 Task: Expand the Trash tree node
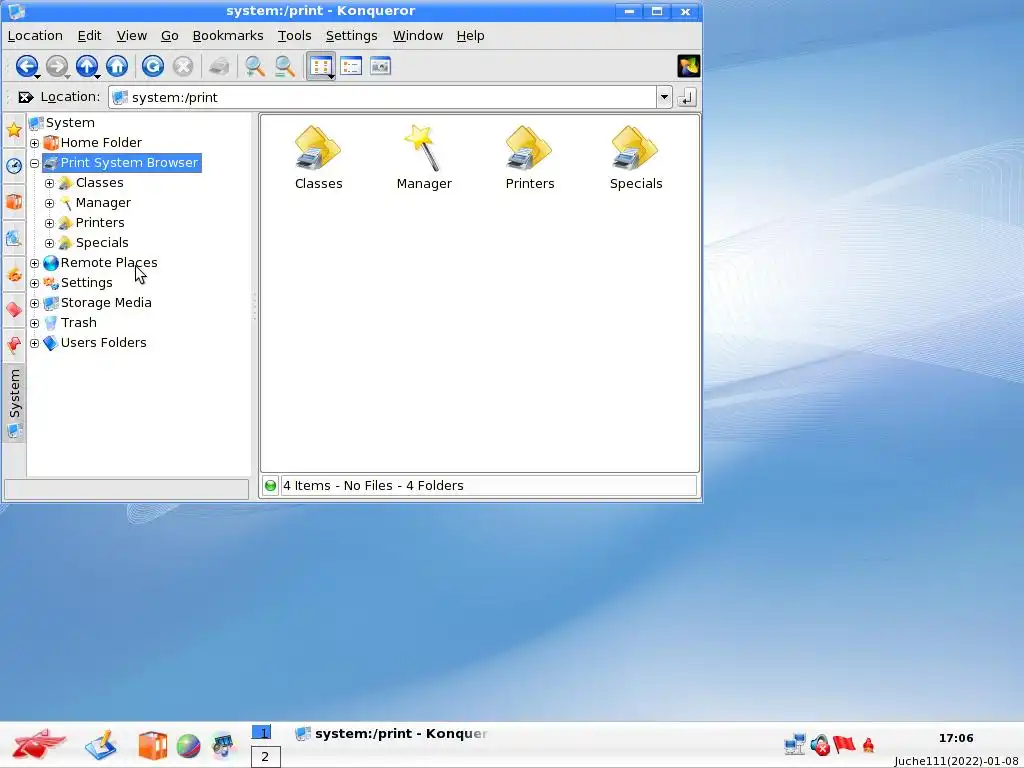(35, 323)
